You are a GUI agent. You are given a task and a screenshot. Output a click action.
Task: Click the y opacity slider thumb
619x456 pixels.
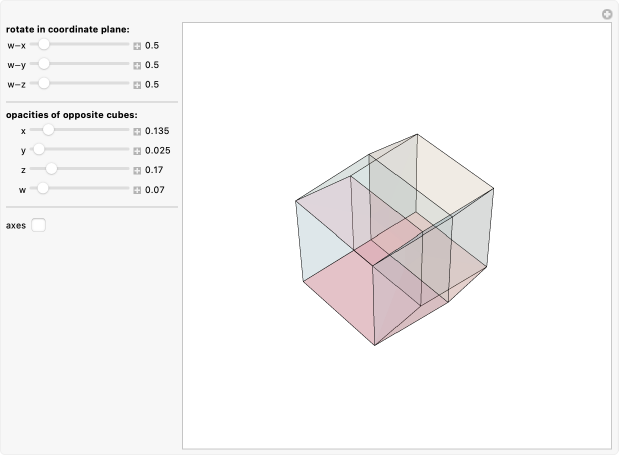click(39, 150)
